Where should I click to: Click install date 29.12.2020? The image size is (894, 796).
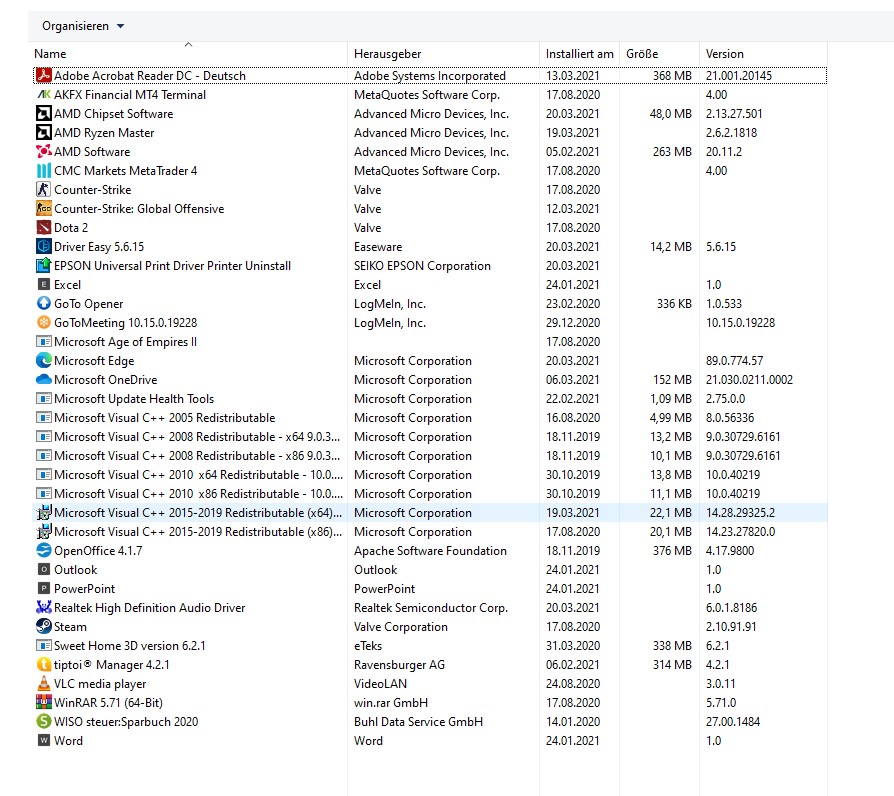click(572, 323)
